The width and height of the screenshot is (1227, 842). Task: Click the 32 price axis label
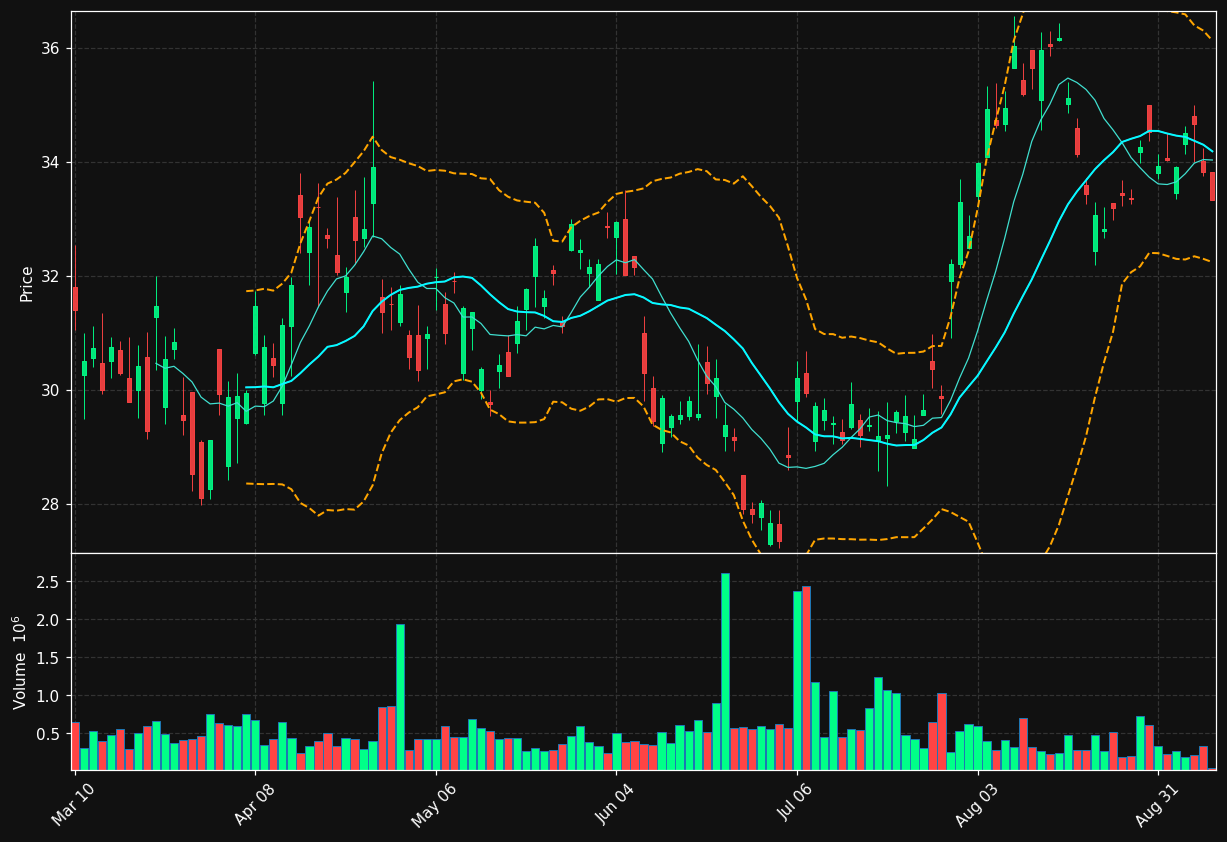(x=51, y=277)
